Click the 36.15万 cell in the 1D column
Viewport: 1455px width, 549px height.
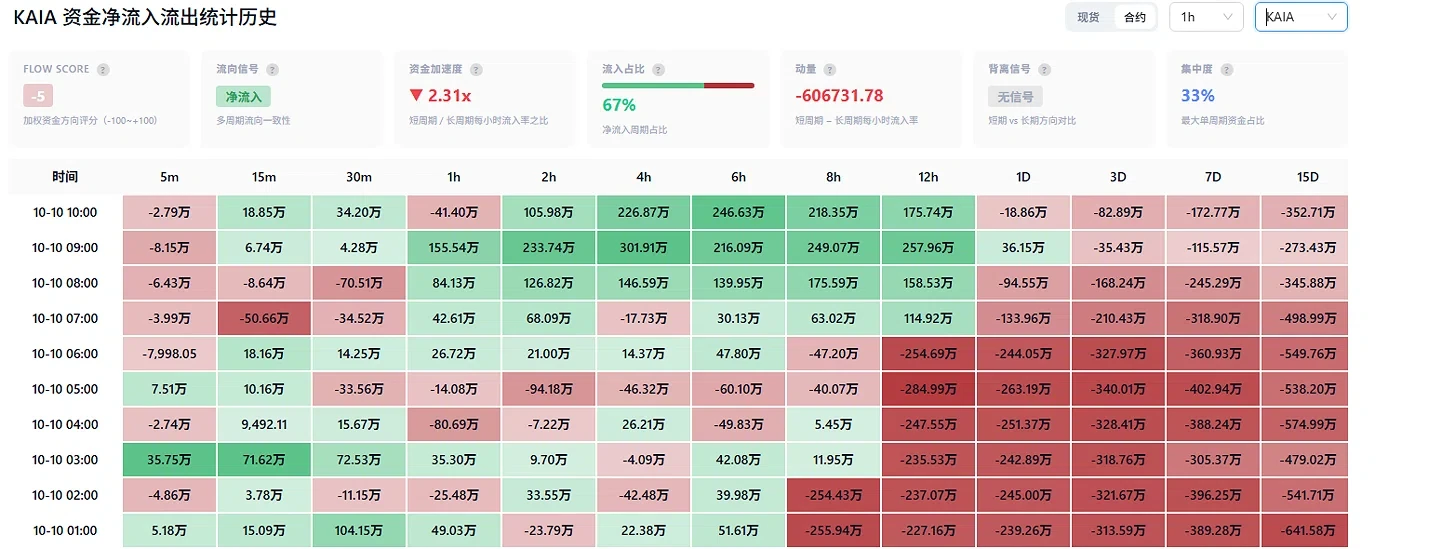click(x=1023, y=248)
